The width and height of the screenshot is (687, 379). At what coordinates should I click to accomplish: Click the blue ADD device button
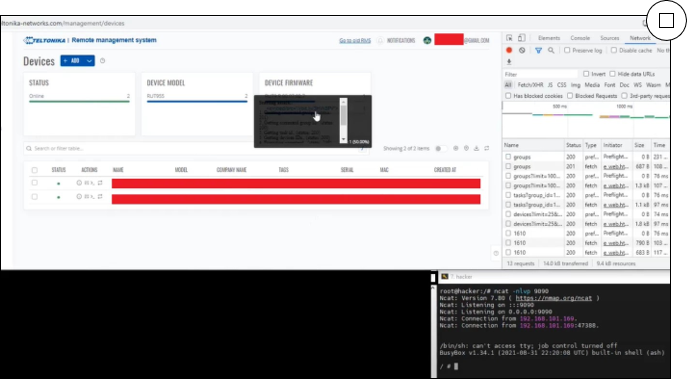coord(72,61)
